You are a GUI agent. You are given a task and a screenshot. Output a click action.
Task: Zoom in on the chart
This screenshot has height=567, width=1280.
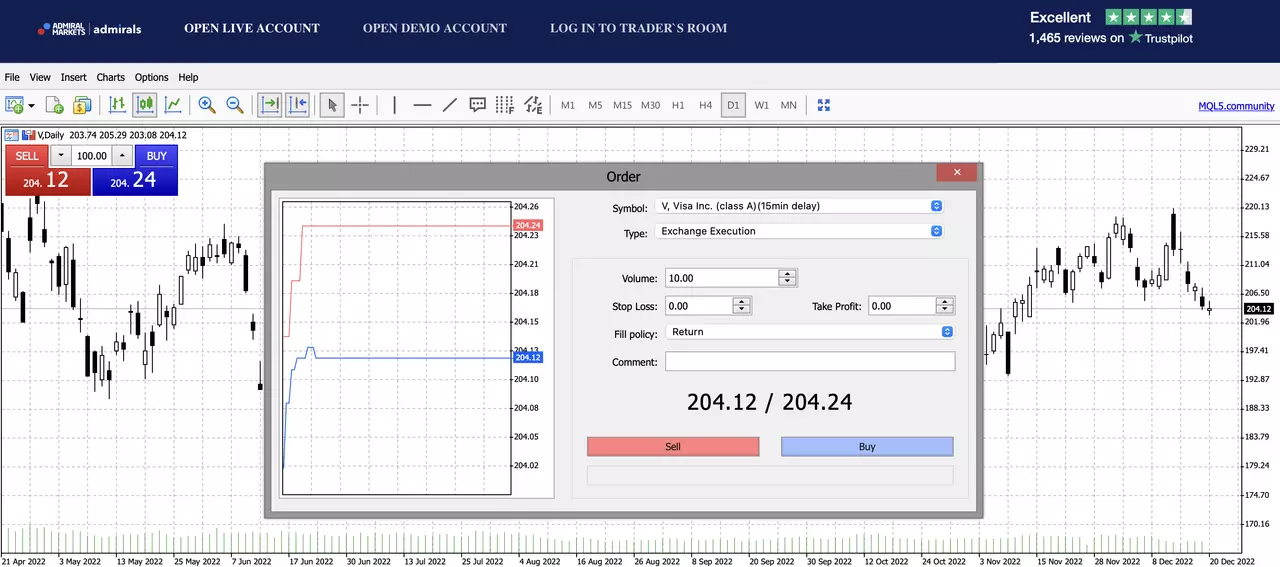tap(207, 105)
